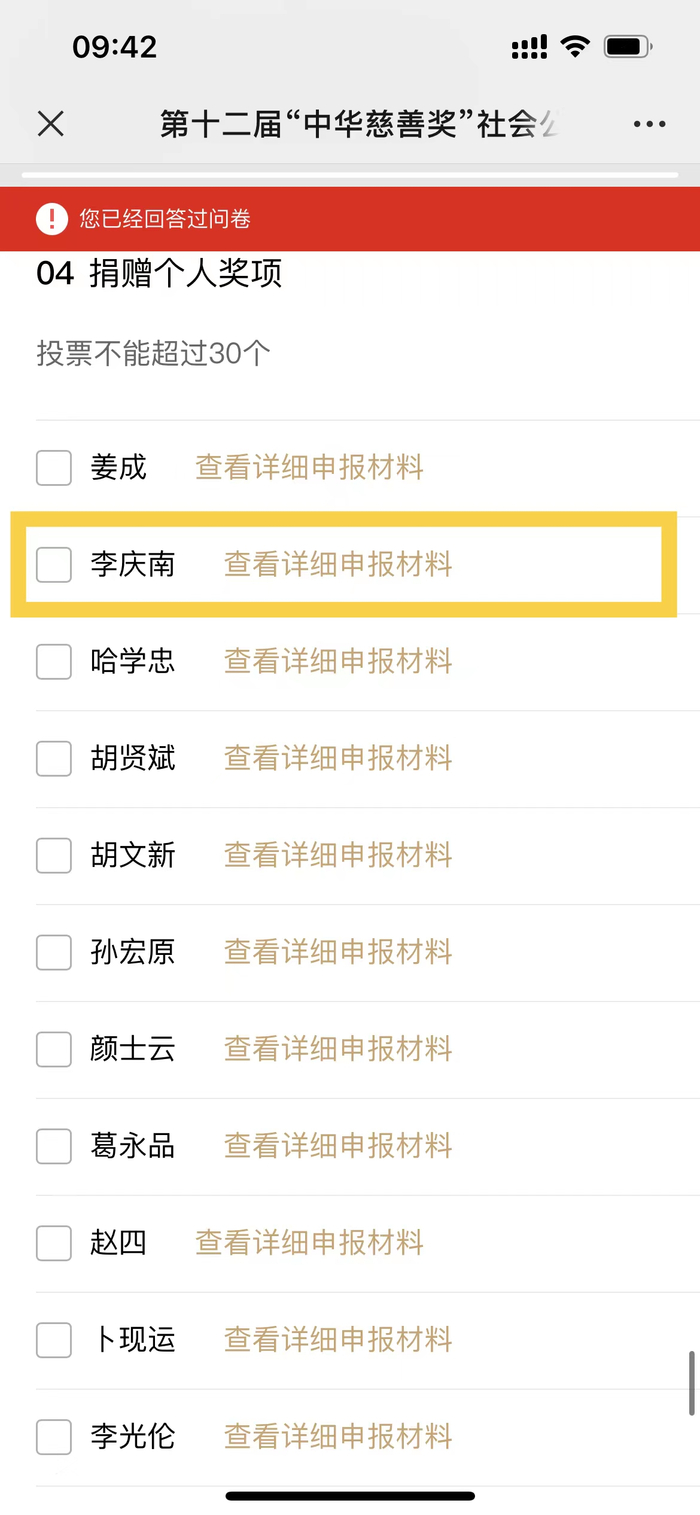Open 赵四's 查看详细申报材料 link
The height and width of the screenshot is (1515, 700).
pyautogui.click(x=309, y=1243)
